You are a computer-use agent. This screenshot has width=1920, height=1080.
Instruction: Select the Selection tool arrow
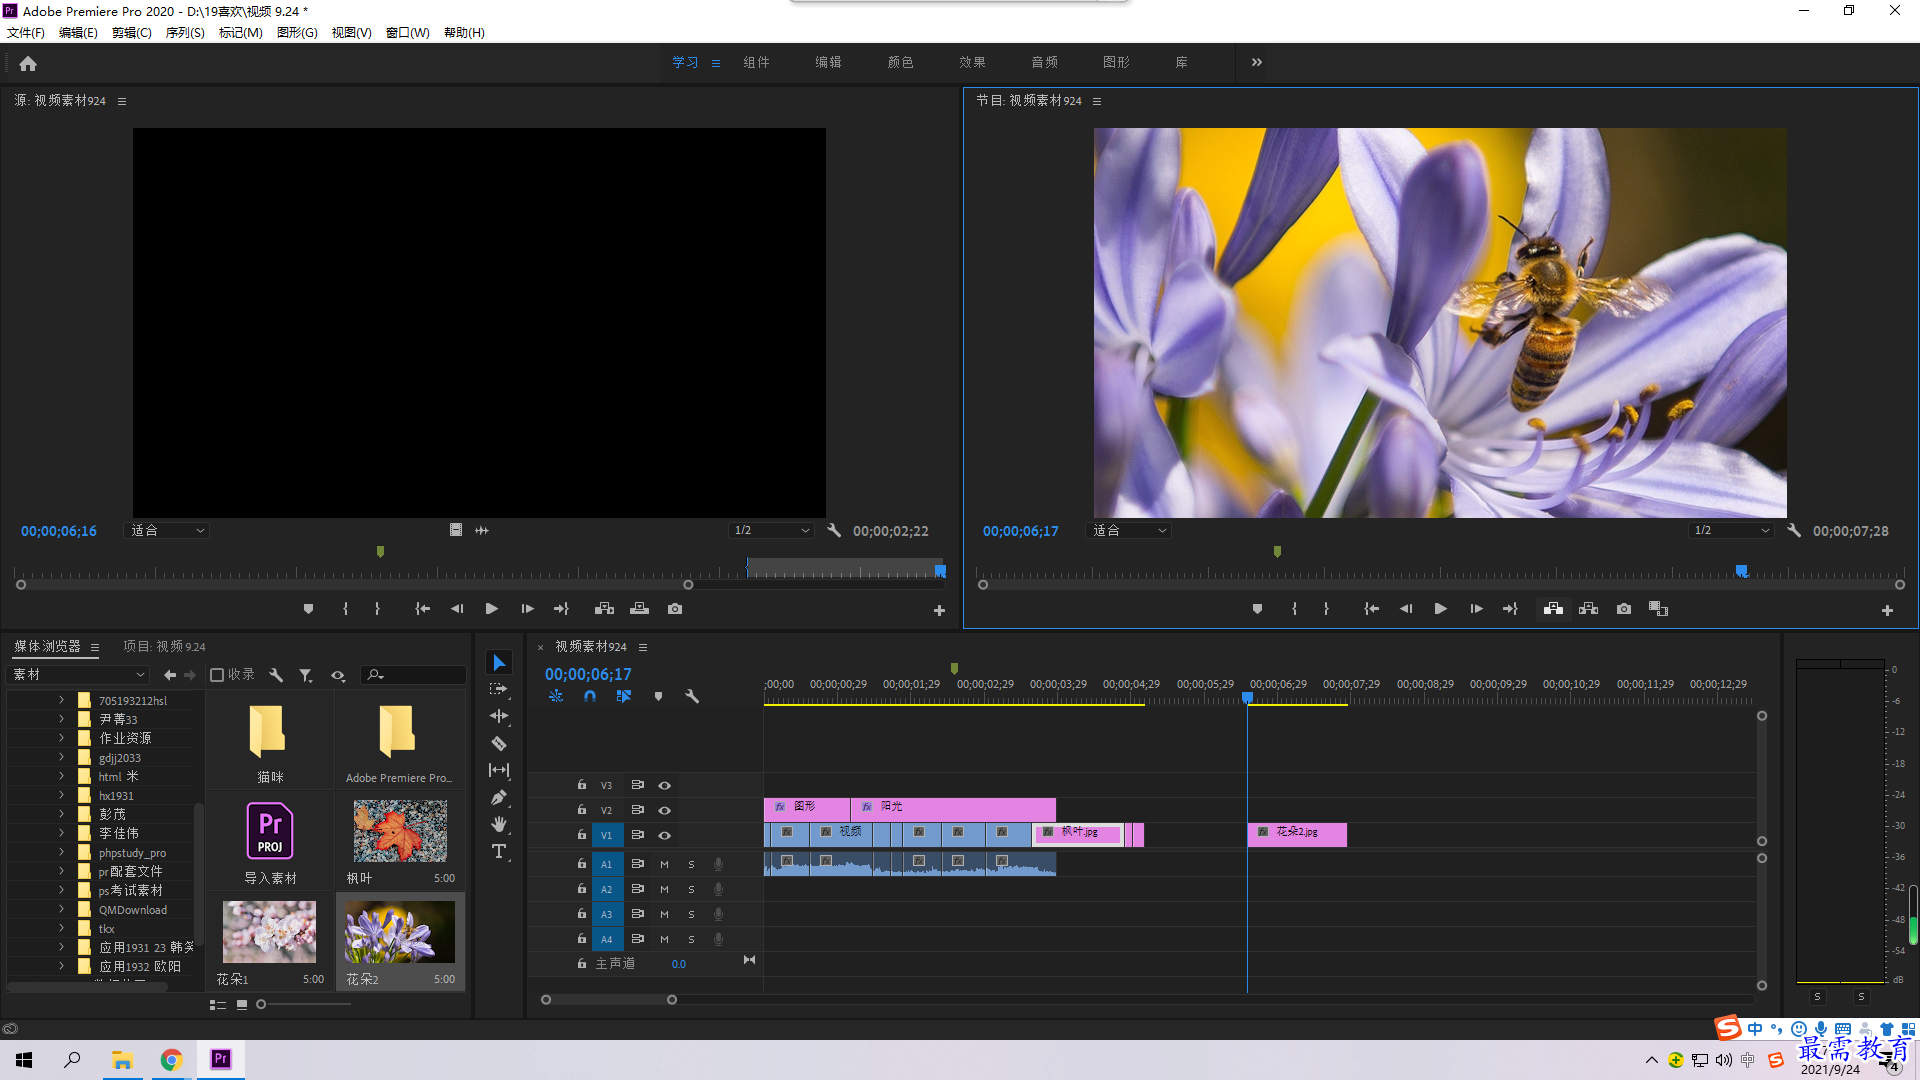499,663
